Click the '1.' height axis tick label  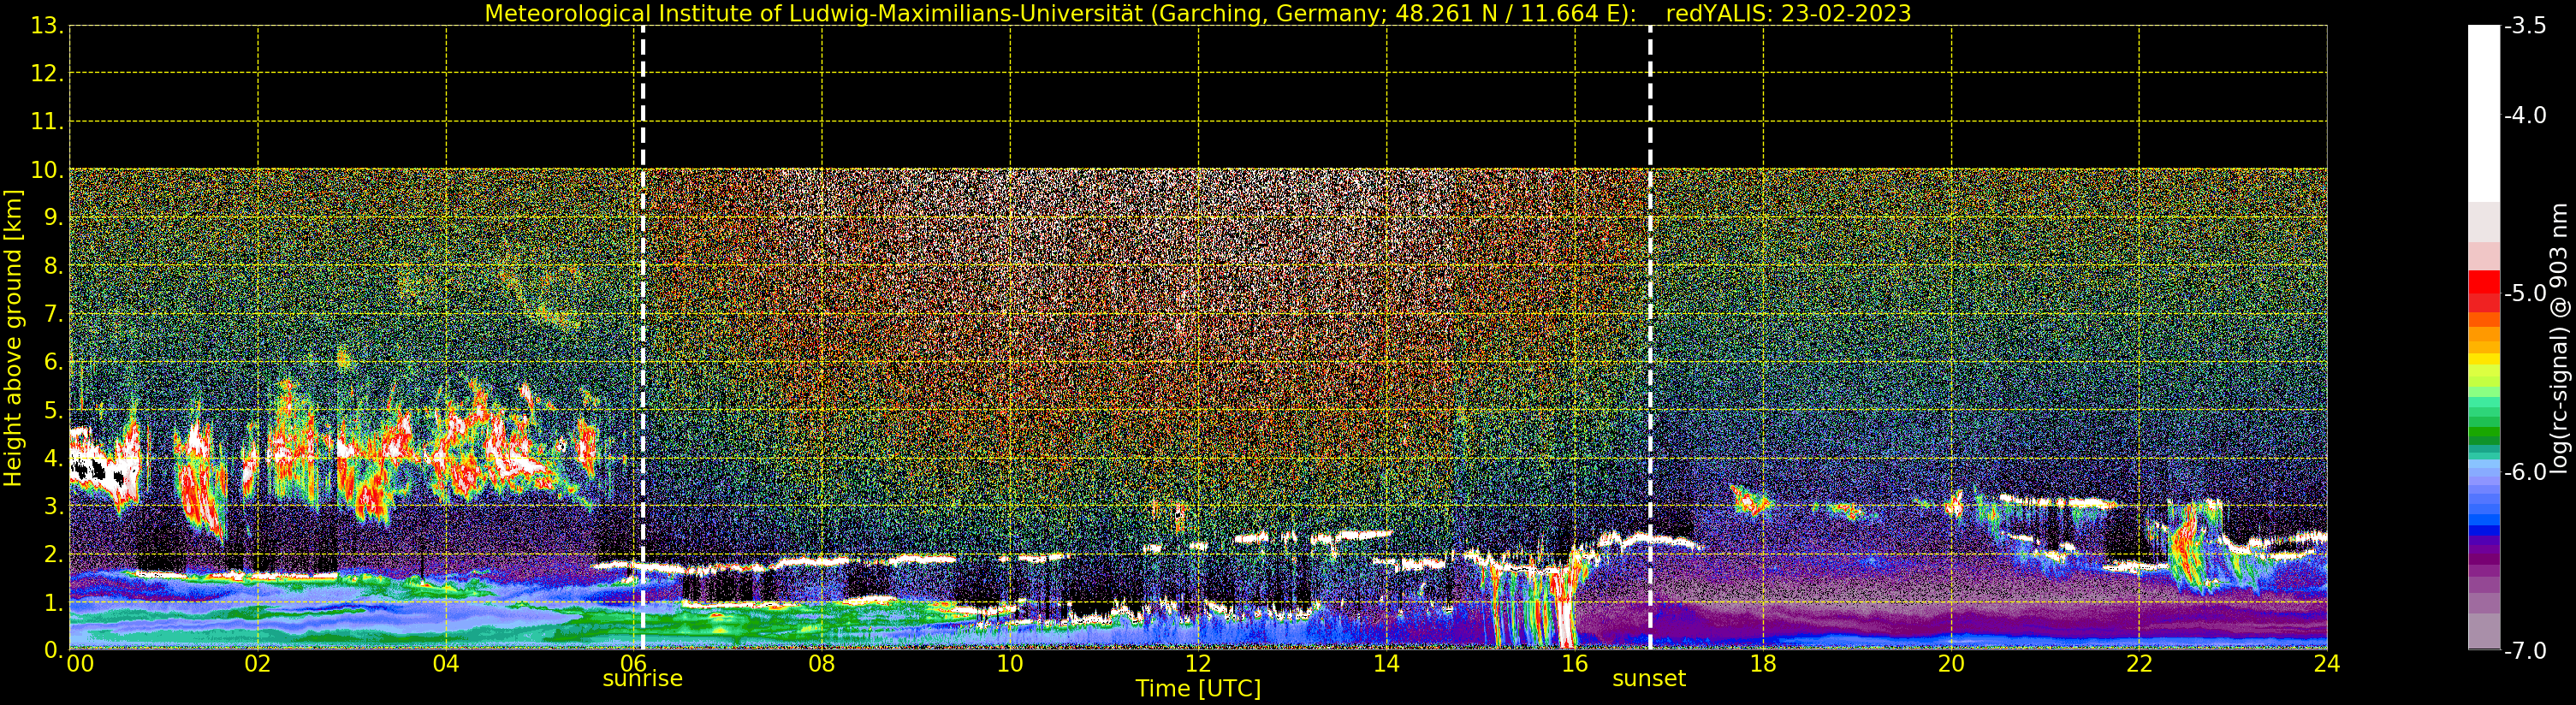pyautogui.click(x=53, y=602)
